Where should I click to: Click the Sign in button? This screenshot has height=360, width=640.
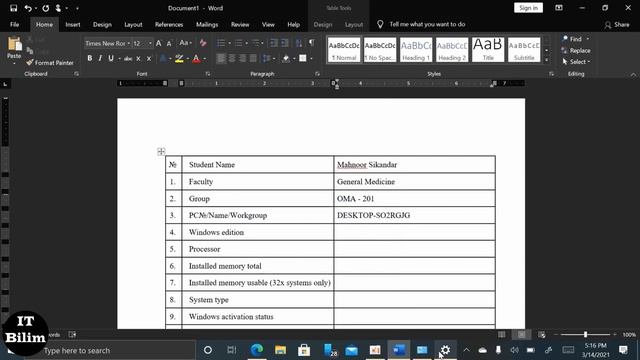(529, 8)
